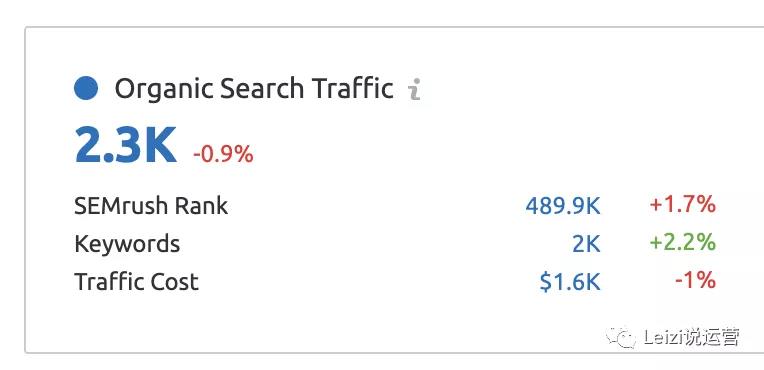Open the 489.9K SEMrush Rank value

click(563, 206)
